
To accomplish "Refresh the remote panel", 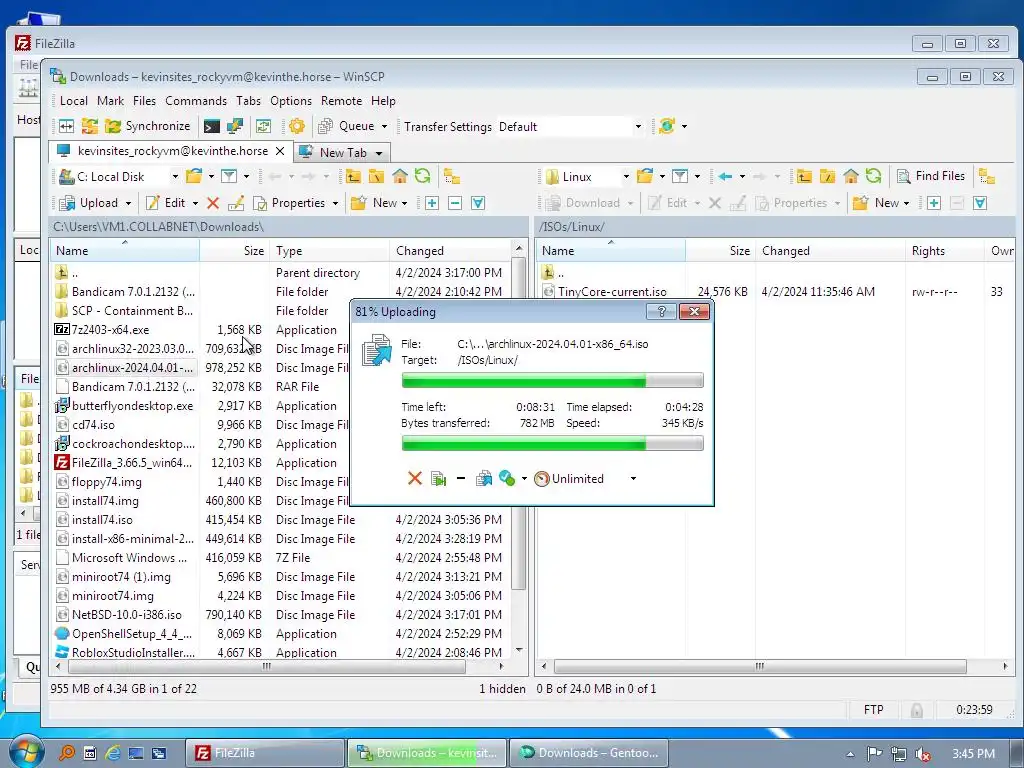I will click(874, 176).
